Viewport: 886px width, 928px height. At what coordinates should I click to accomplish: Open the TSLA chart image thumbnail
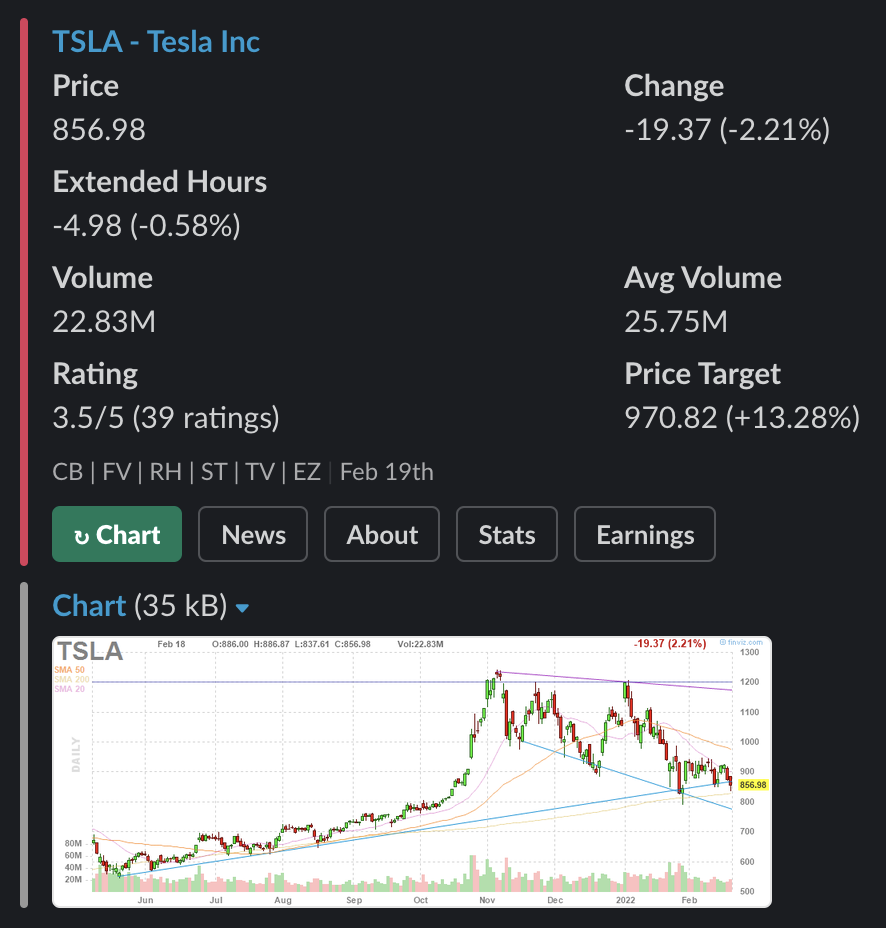click(410, 770)
